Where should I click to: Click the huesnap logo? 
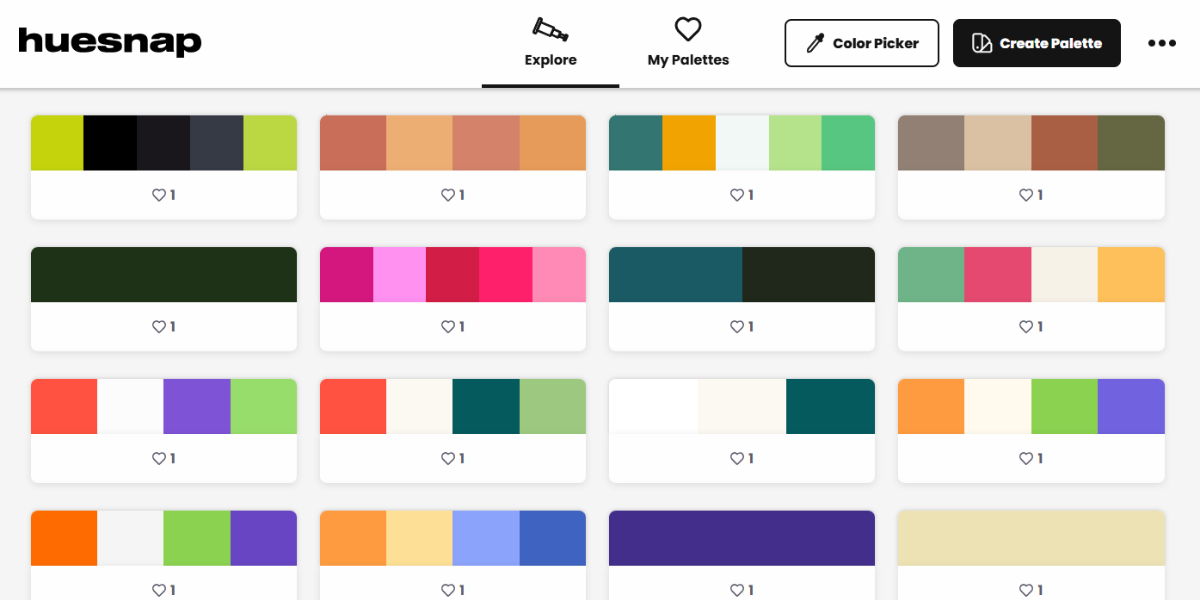(x=110, y=42)
